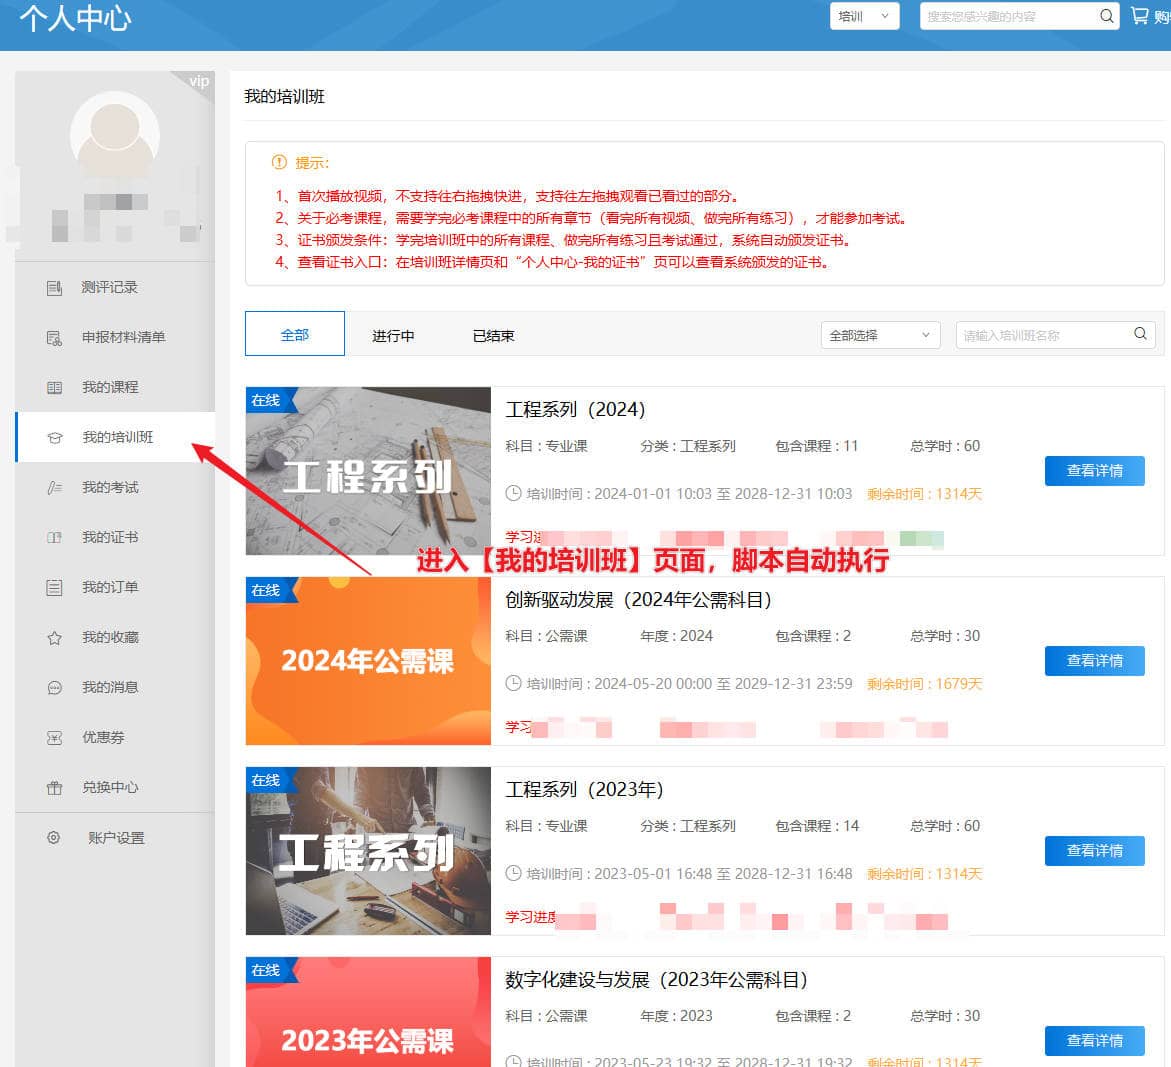Switch to the 已结束 tab
Screen dimensions: 1171x1067
(494, 336)
